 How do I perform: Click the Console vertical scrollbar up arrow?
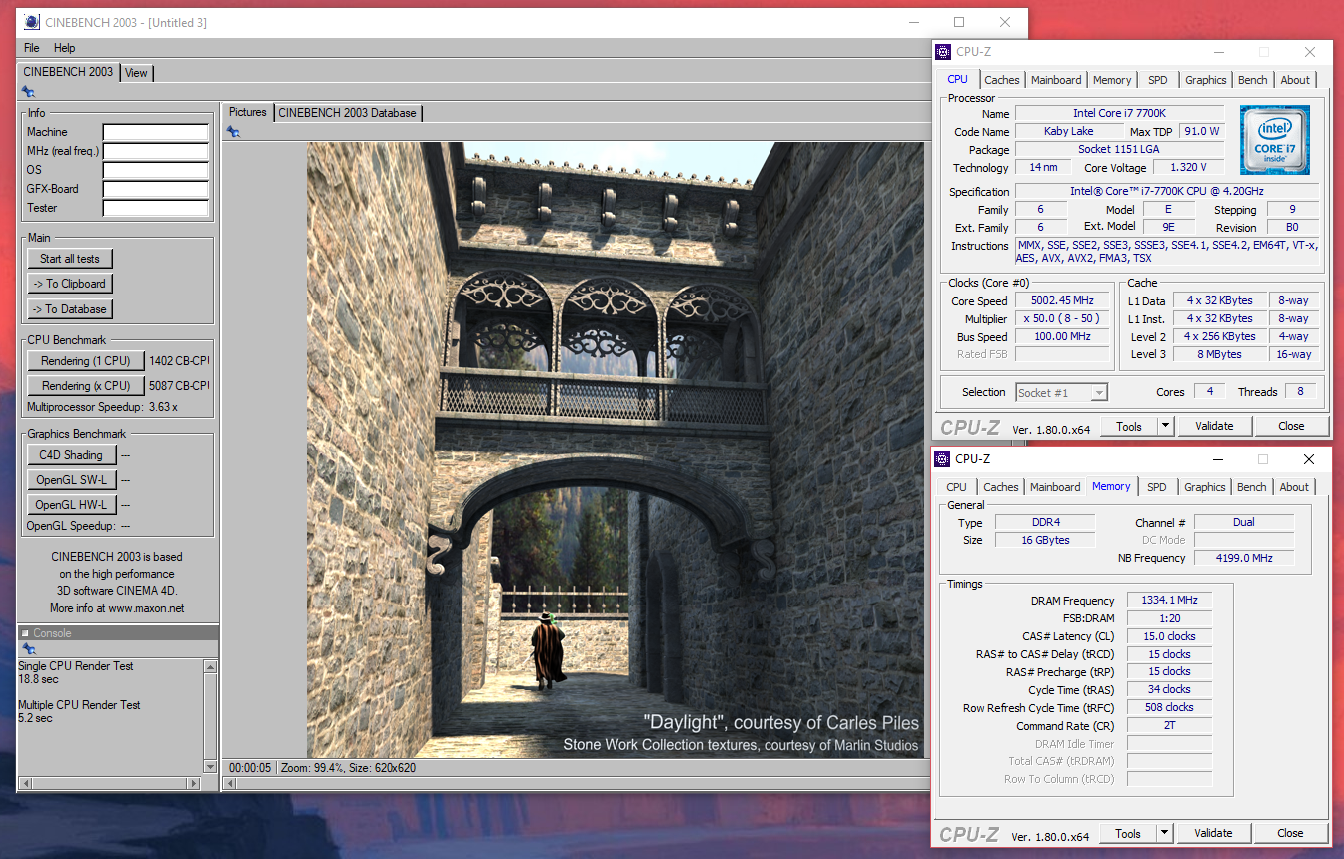point(210,666)
